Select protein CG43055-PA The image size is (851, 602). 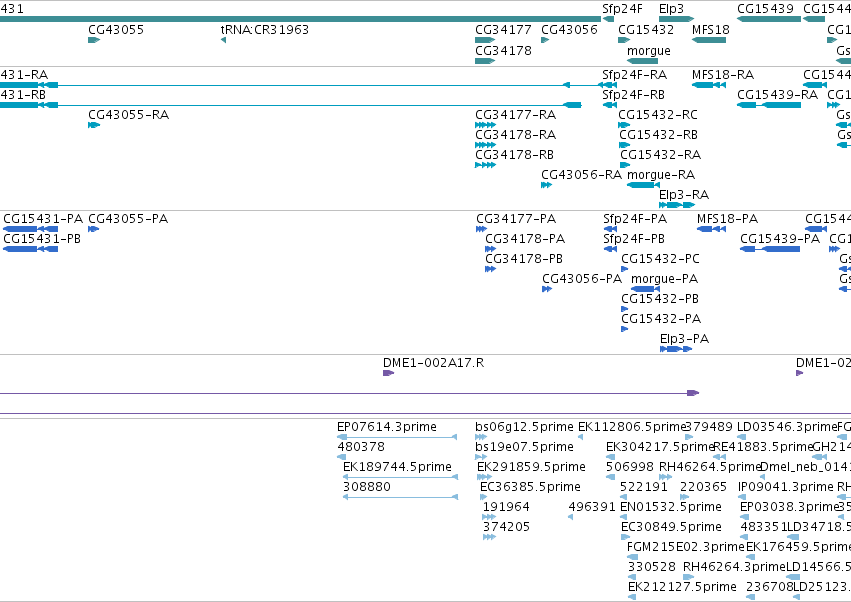click(x=128, y=219)
